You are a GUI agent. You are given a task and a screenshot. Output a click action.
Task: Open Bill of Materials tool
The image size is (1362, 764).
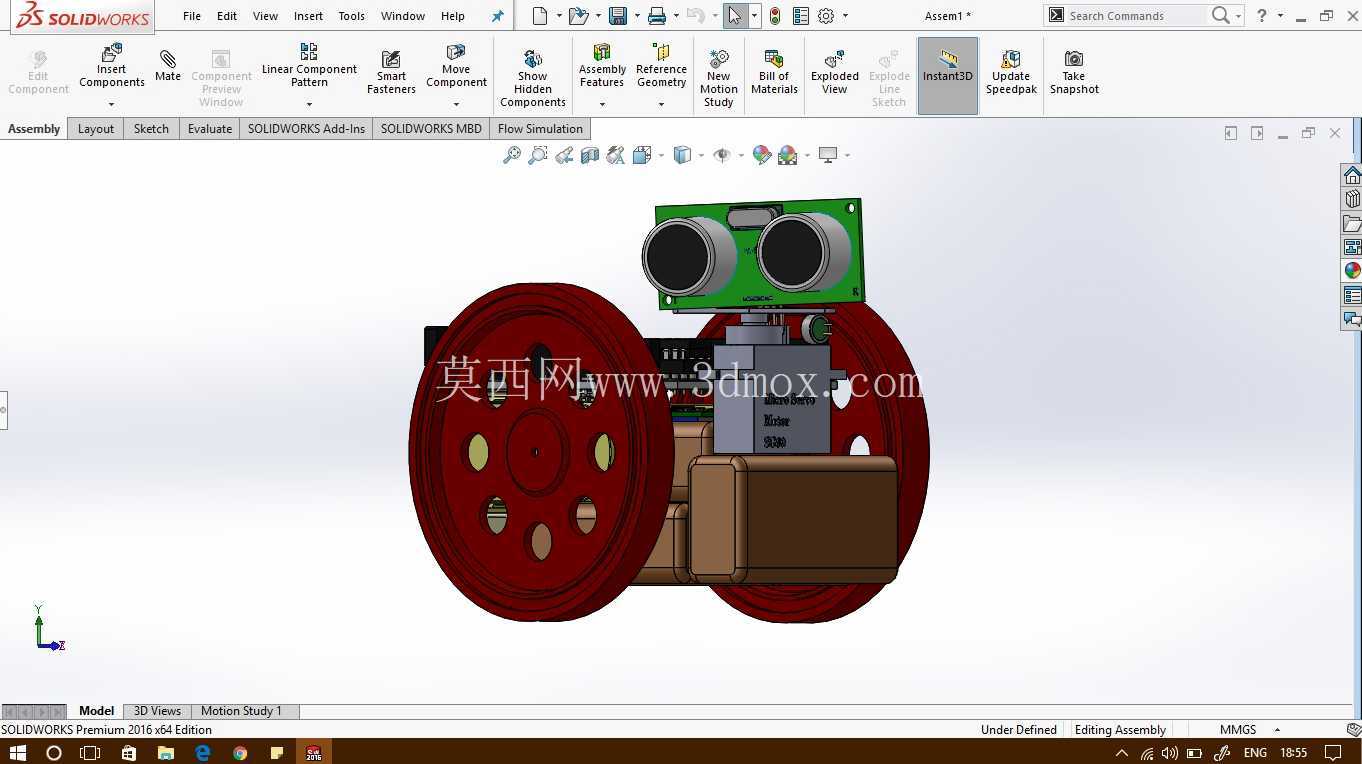[774, 71]
